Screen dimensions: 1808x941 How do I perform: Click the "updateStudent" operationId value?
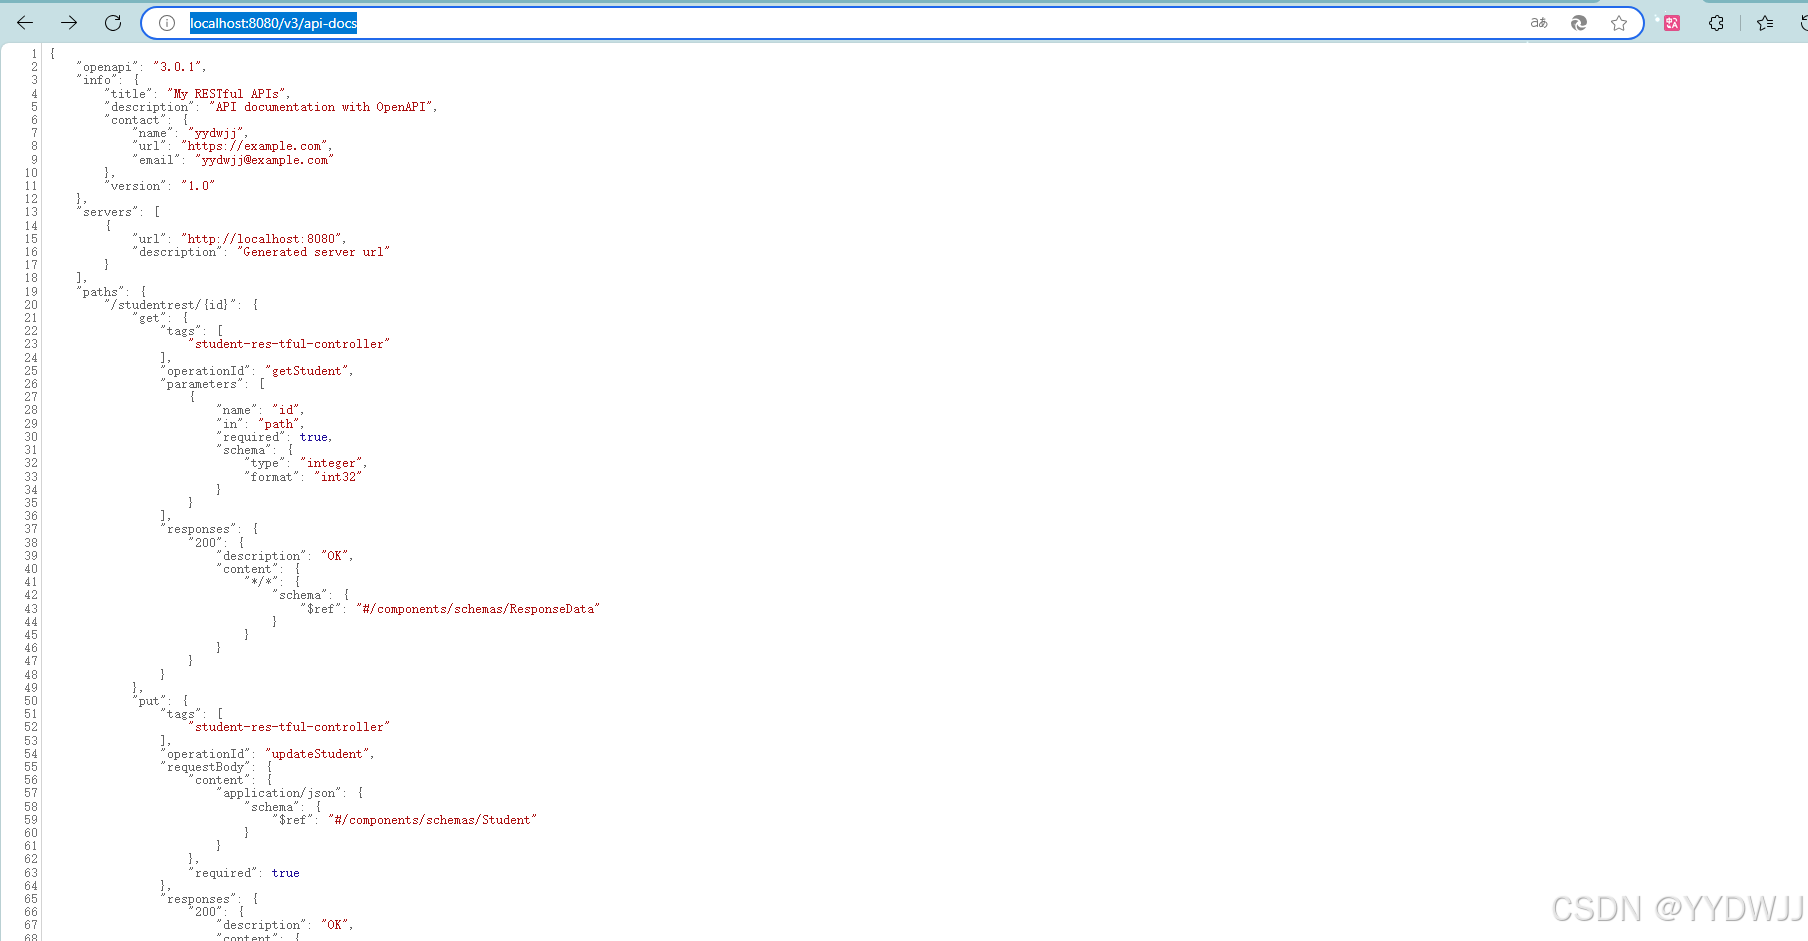(x=318, y=754)
